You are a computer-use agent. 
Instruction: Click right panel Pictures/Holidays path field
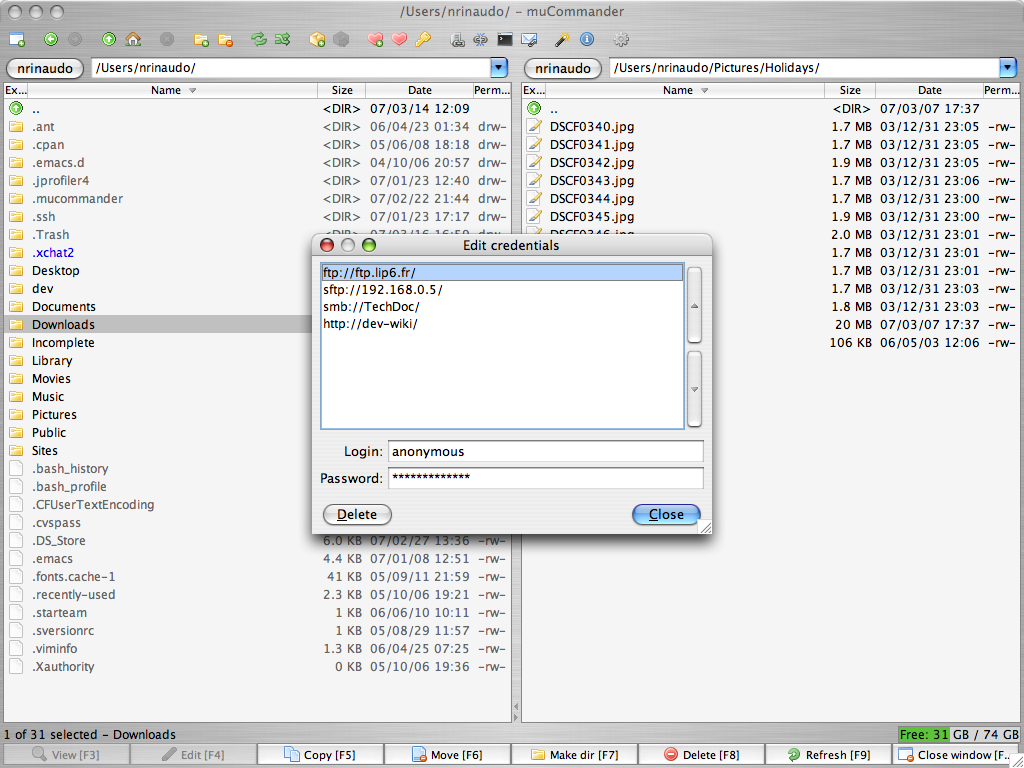[x=804, y=67]
